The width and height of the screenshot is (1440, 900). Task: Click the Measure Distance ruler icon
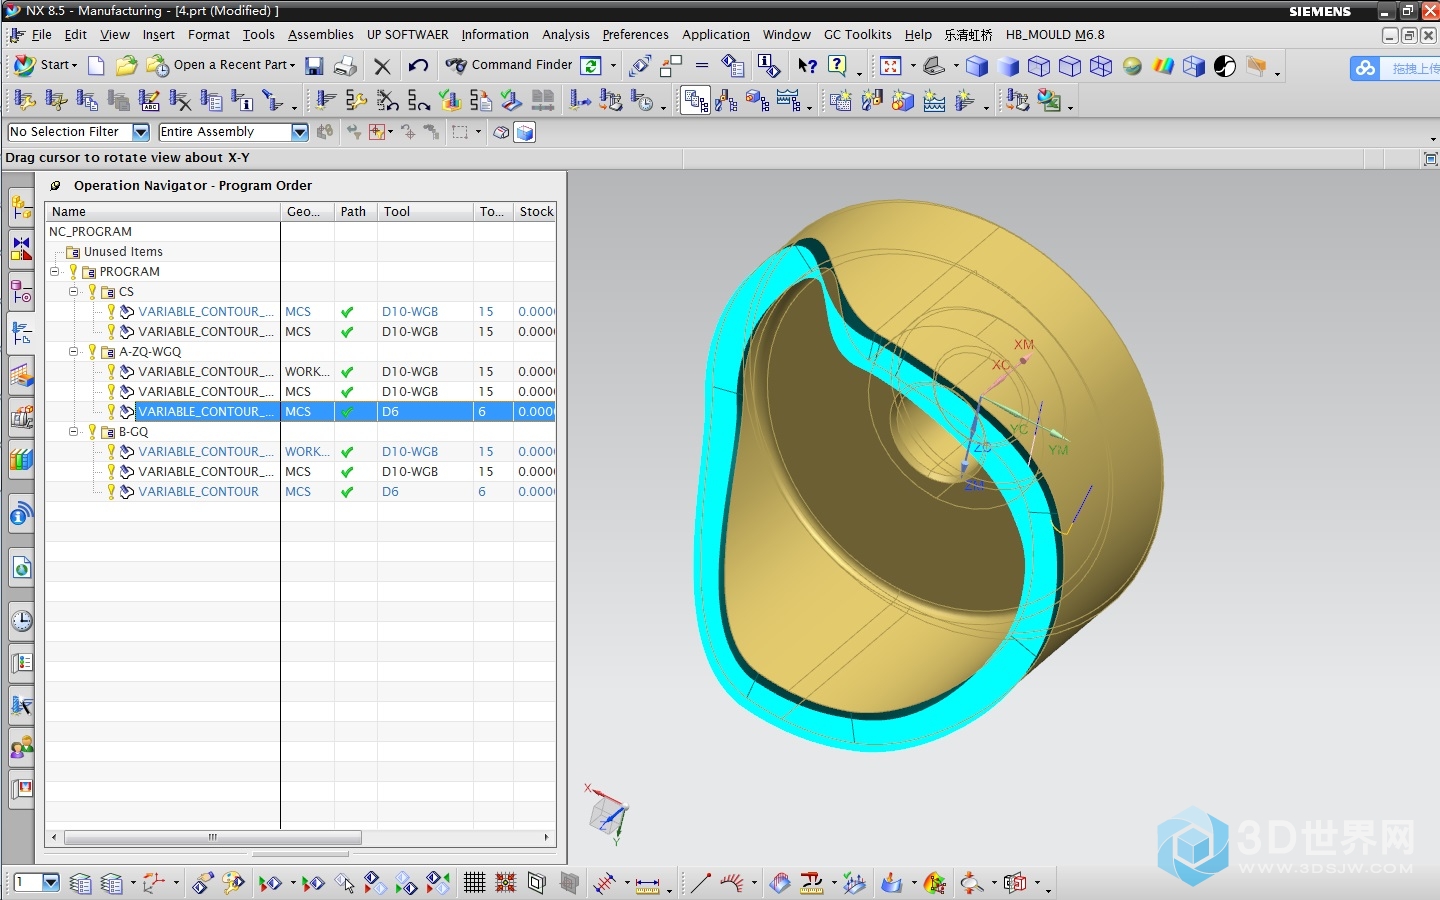click(647, 884)
